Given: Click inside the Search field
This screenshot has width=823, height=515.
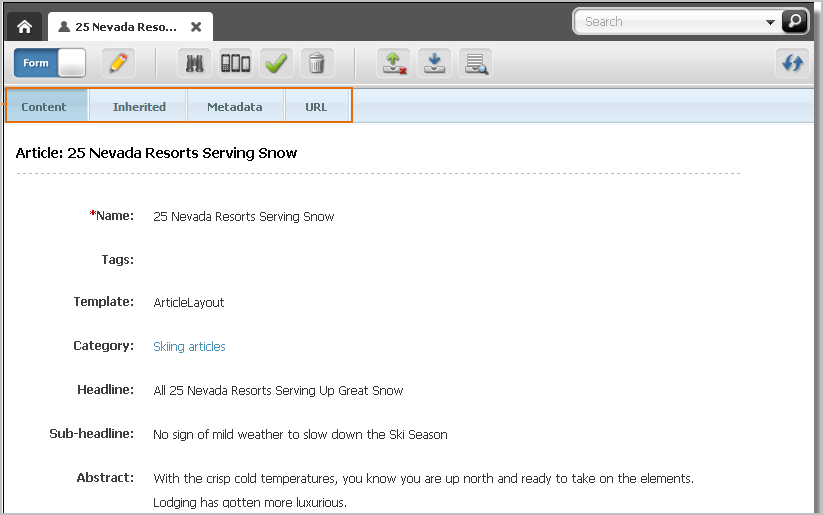Looking at the screenshot, I should 671,22.
